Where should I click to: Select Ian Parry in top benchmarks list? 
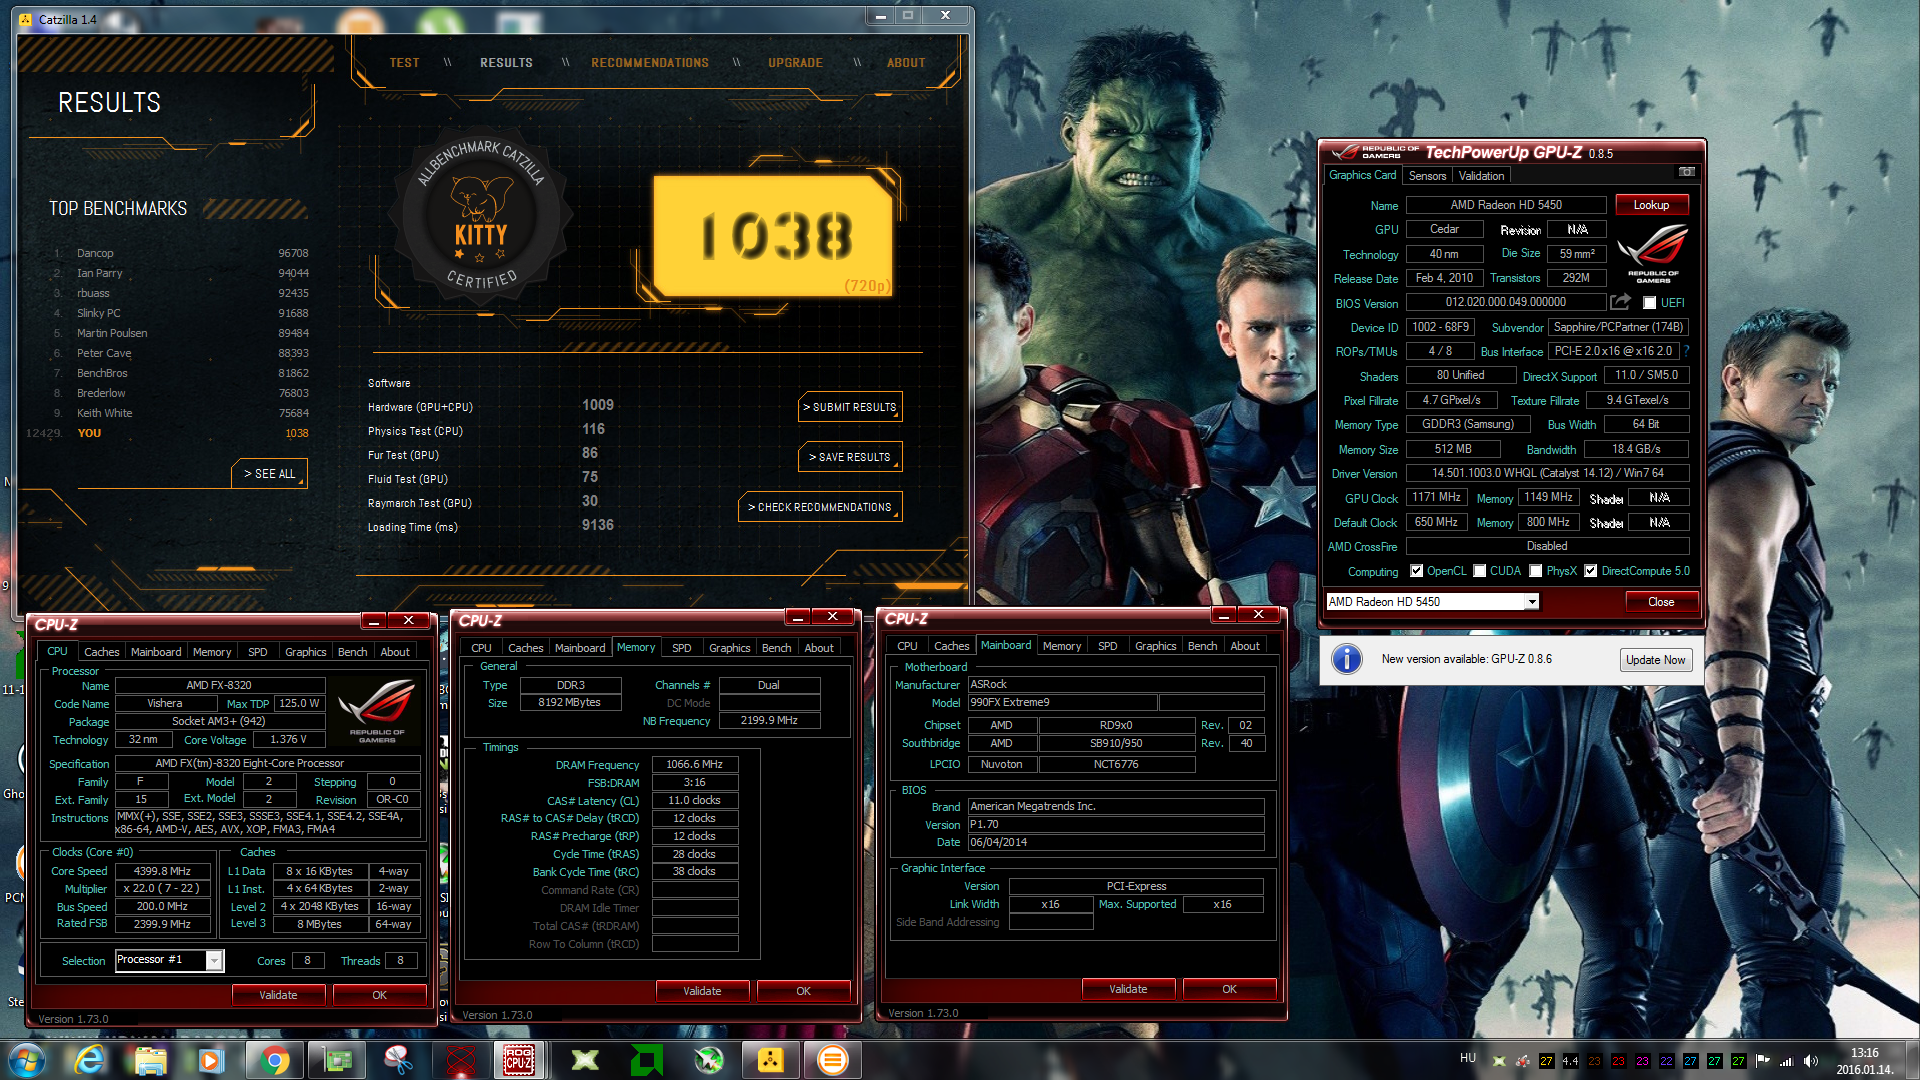coord(180,274)
